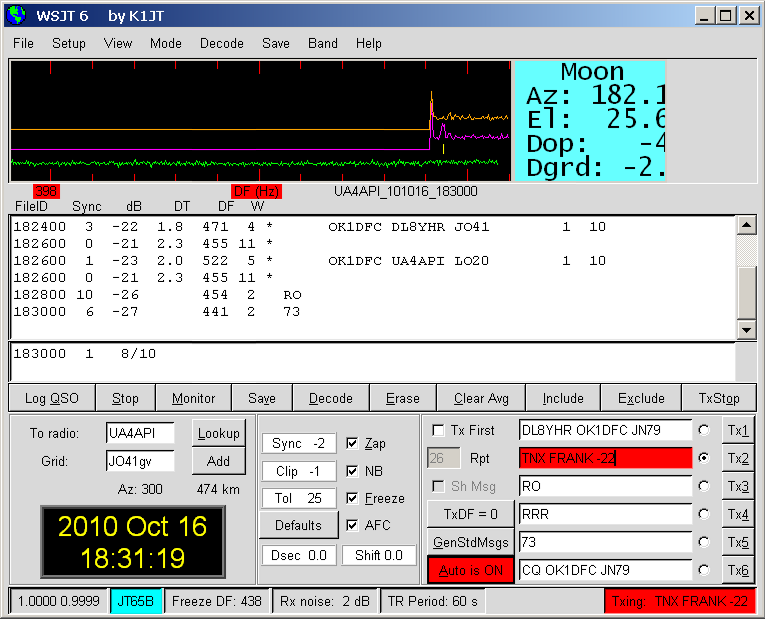Click the Grid locator input field
Viewport: 765px width, 619px height.
tap(140, 461)
